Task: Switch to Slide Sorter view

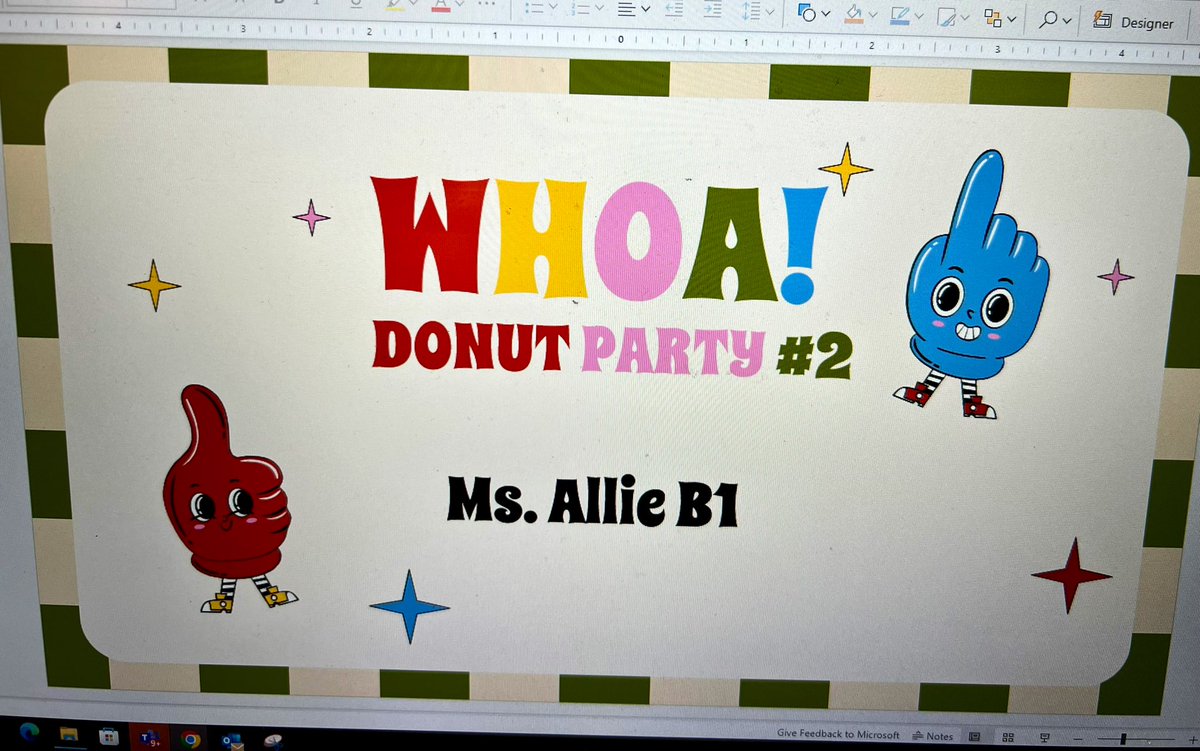Action: 1008,738
